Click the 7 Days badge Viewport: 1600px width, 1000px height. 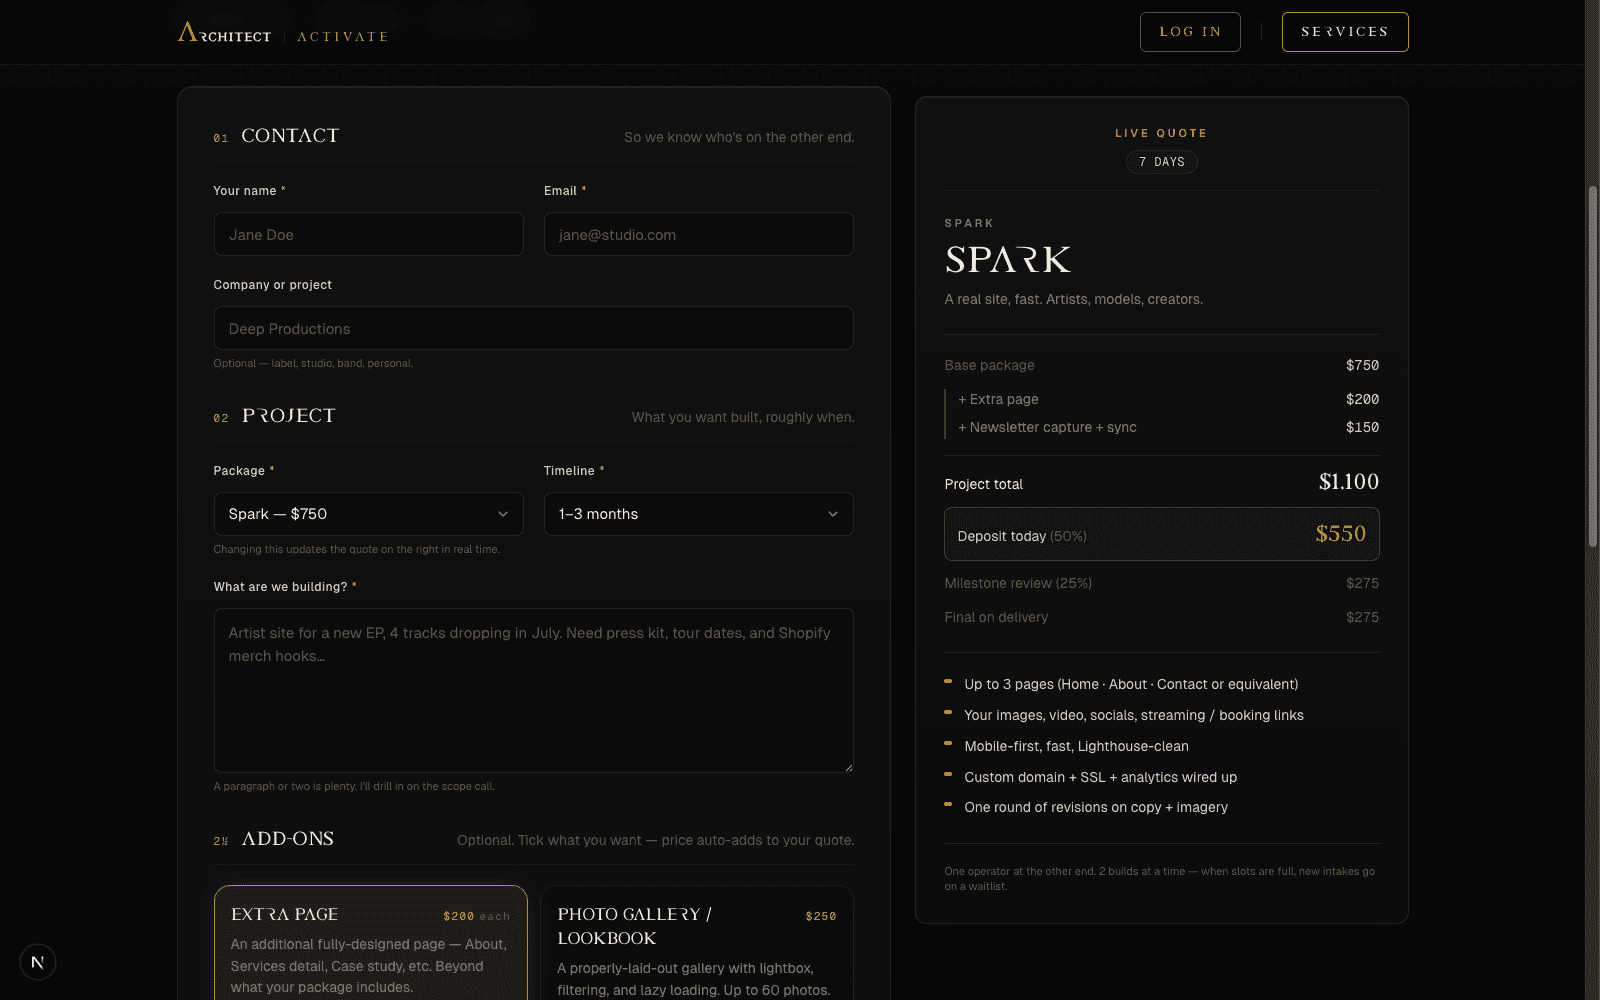point(1162,162)
